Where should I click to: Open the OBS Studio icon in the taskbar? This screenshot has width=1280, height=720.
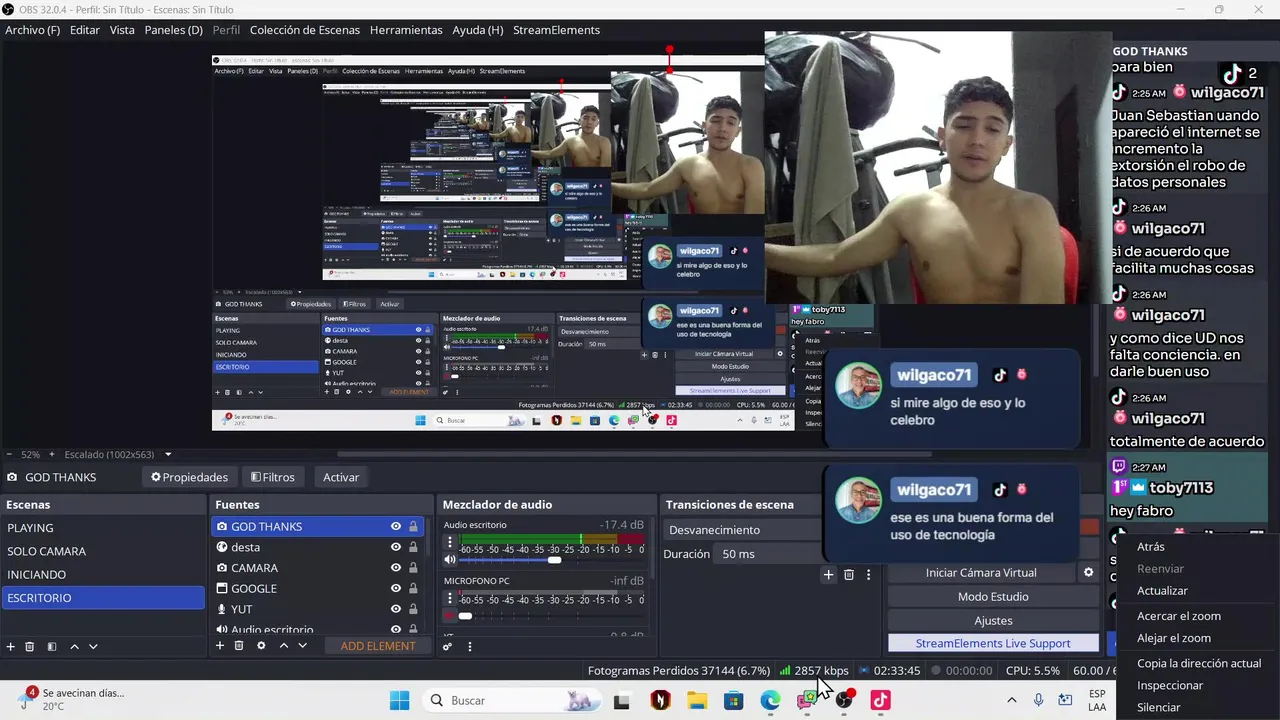pyautogui.click(x=845, y=701)
